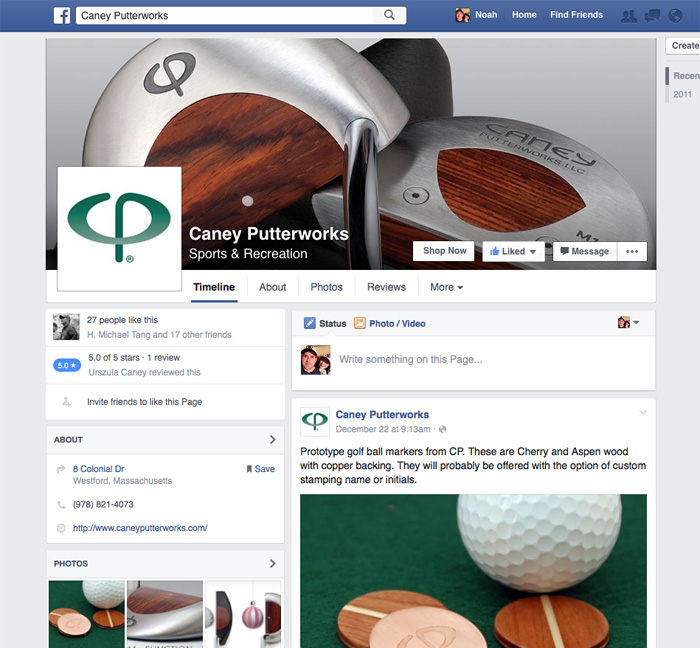The height and width of the screenshot is (648, 700).
Task: Open the CP page profile picture
Action: (119, 228)
